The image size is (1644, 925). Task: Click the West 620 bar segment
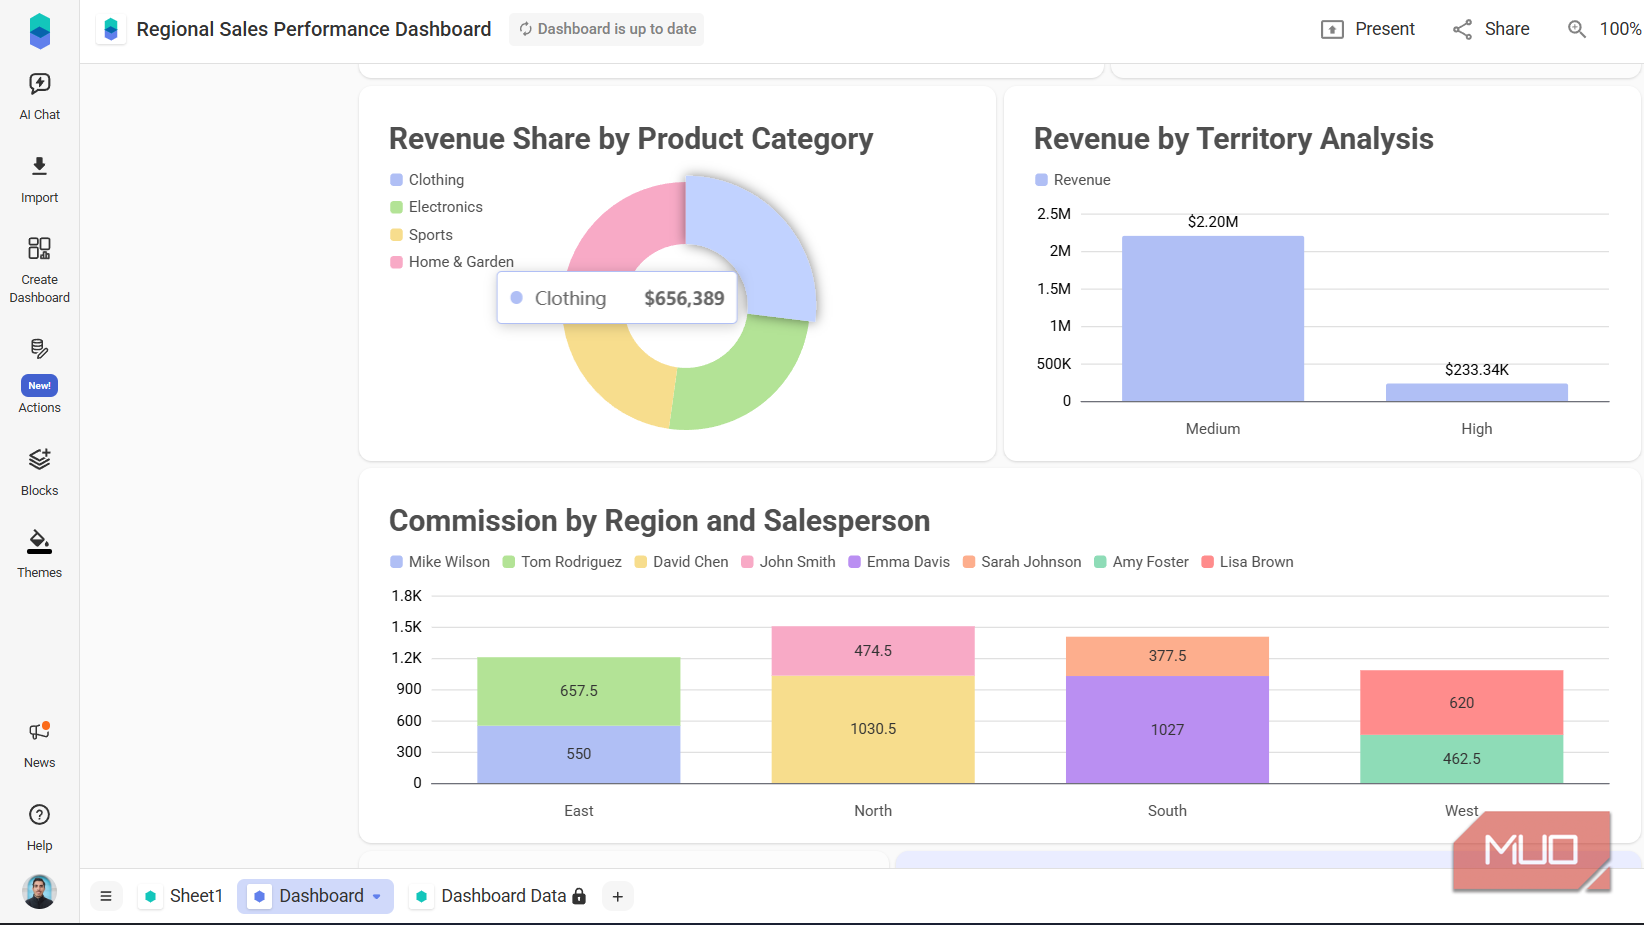(1461, 703)
